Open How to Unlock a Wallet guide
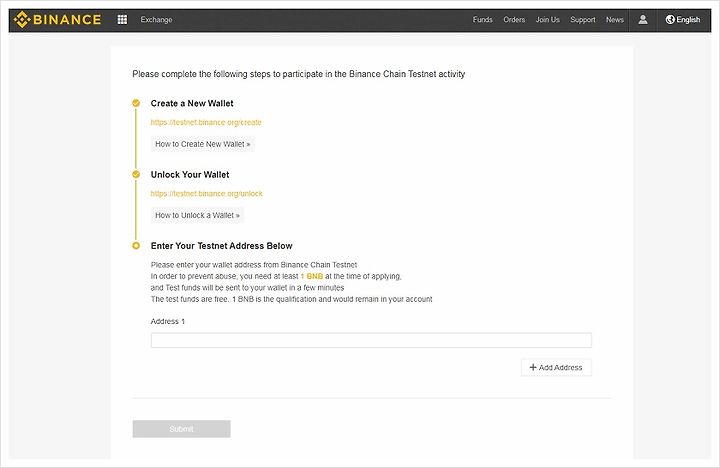 [x=197, y=215]
